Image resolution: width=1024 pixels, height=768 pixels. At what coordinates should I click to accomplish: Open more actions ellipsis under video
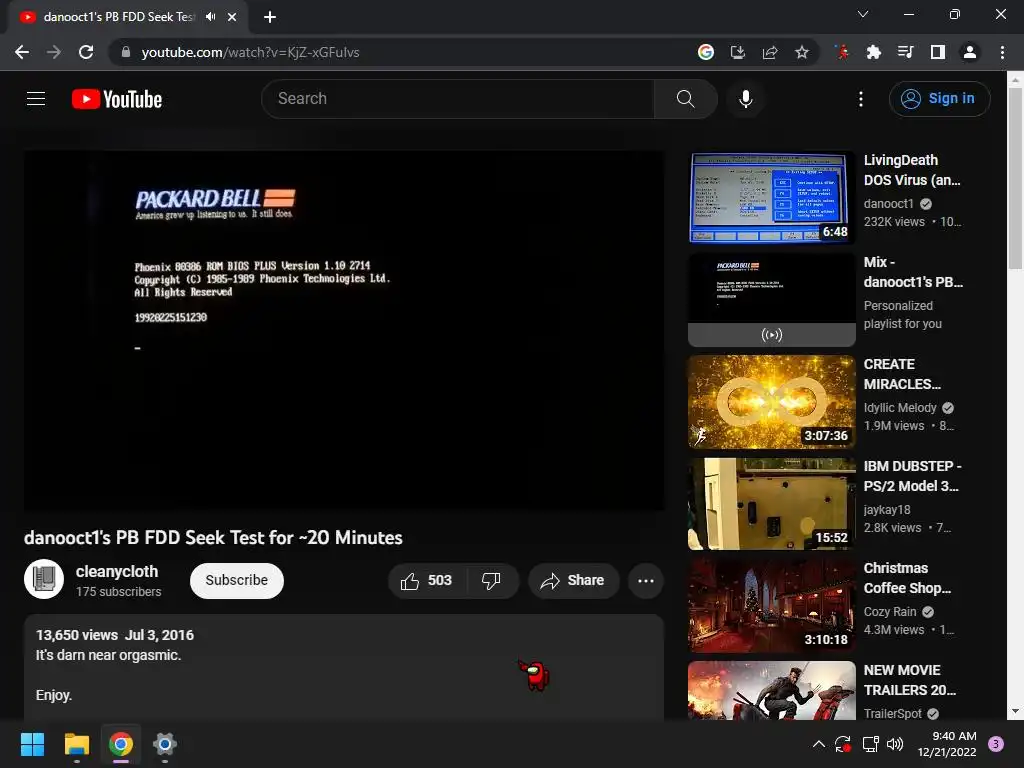645,581
